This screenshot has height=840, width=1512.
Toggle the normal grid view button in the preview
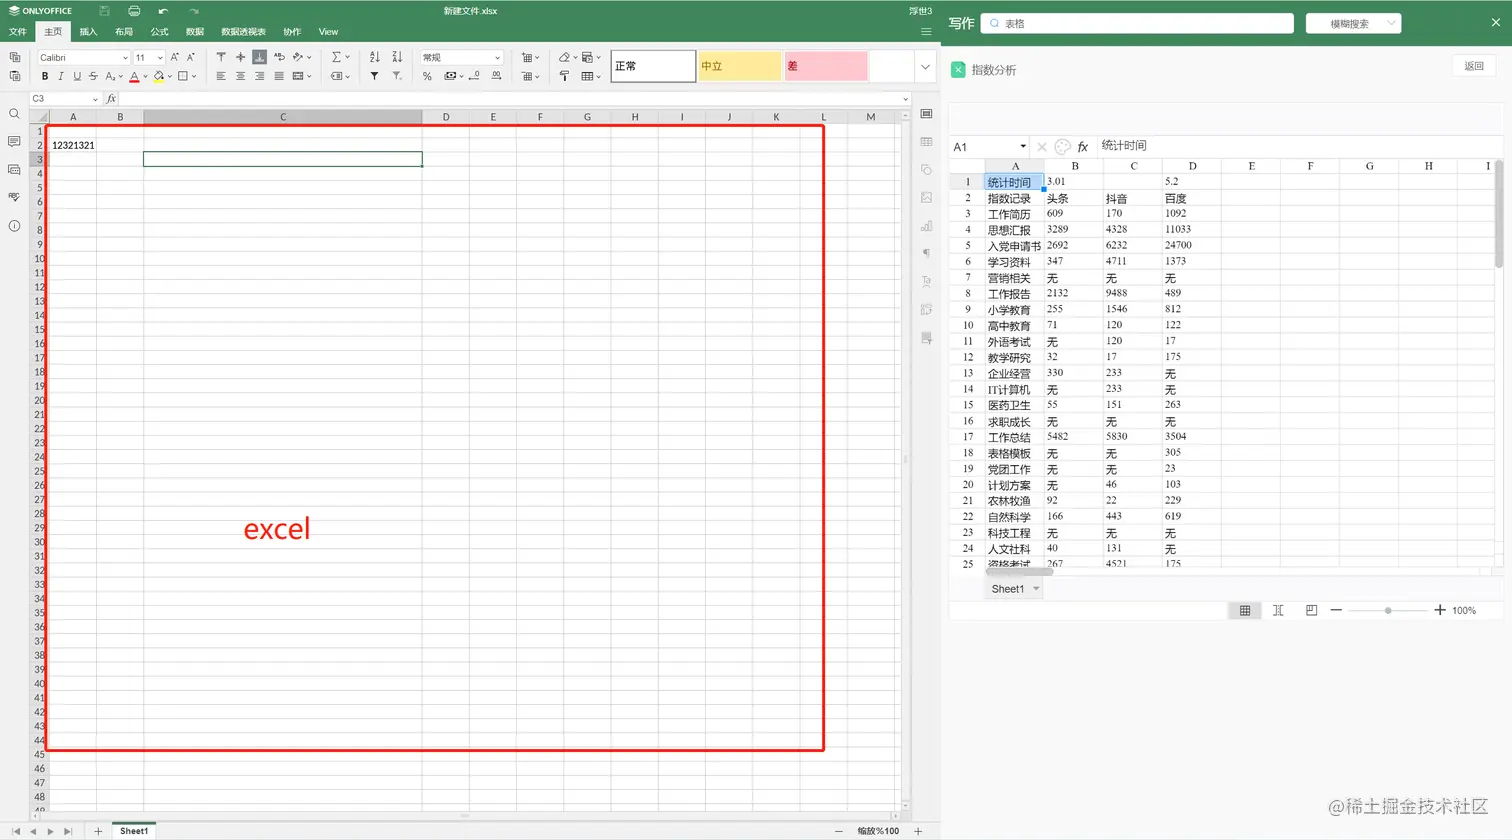(x=1245, y=610)
